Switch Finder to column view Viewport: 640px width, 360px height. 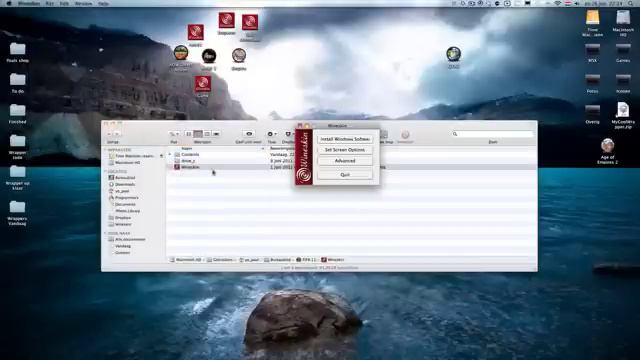coord(207,134)
